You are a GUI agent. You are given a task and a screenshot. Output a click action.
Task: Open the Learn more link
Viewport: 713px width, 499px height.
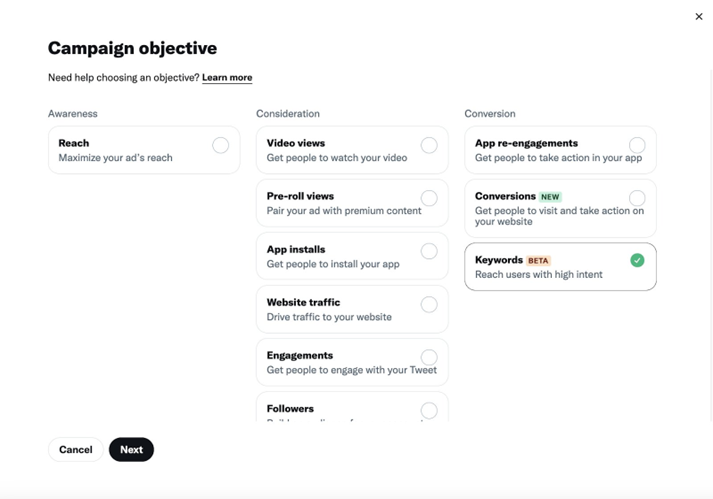click(227, 78)
